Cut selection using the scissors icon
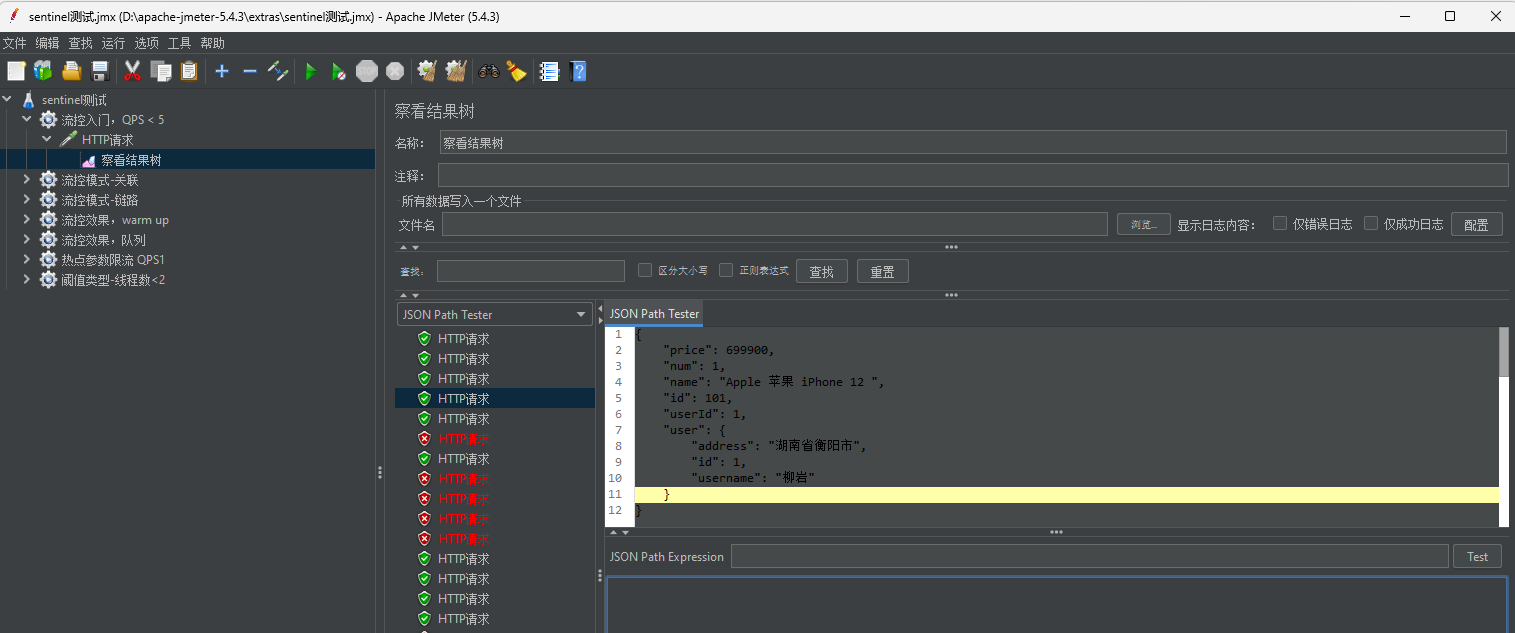 click(132, 71)
